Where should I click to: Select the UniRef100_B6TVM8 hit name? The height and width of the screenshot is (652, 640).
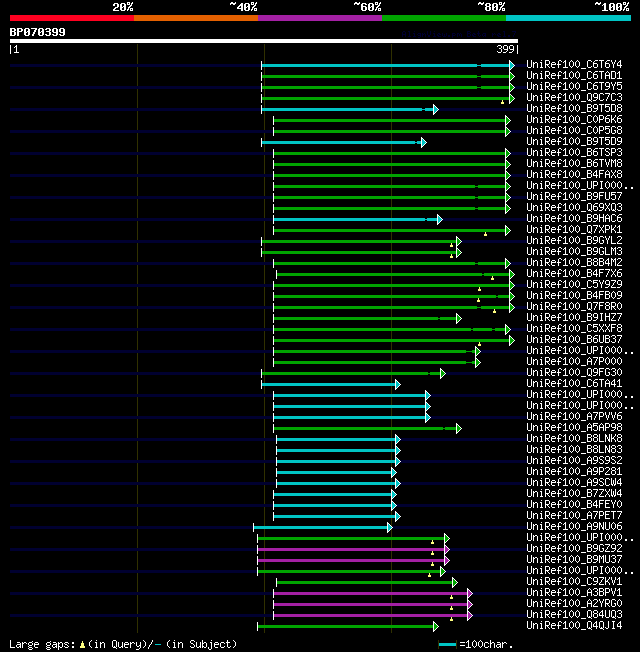click(x=574, y=163)
